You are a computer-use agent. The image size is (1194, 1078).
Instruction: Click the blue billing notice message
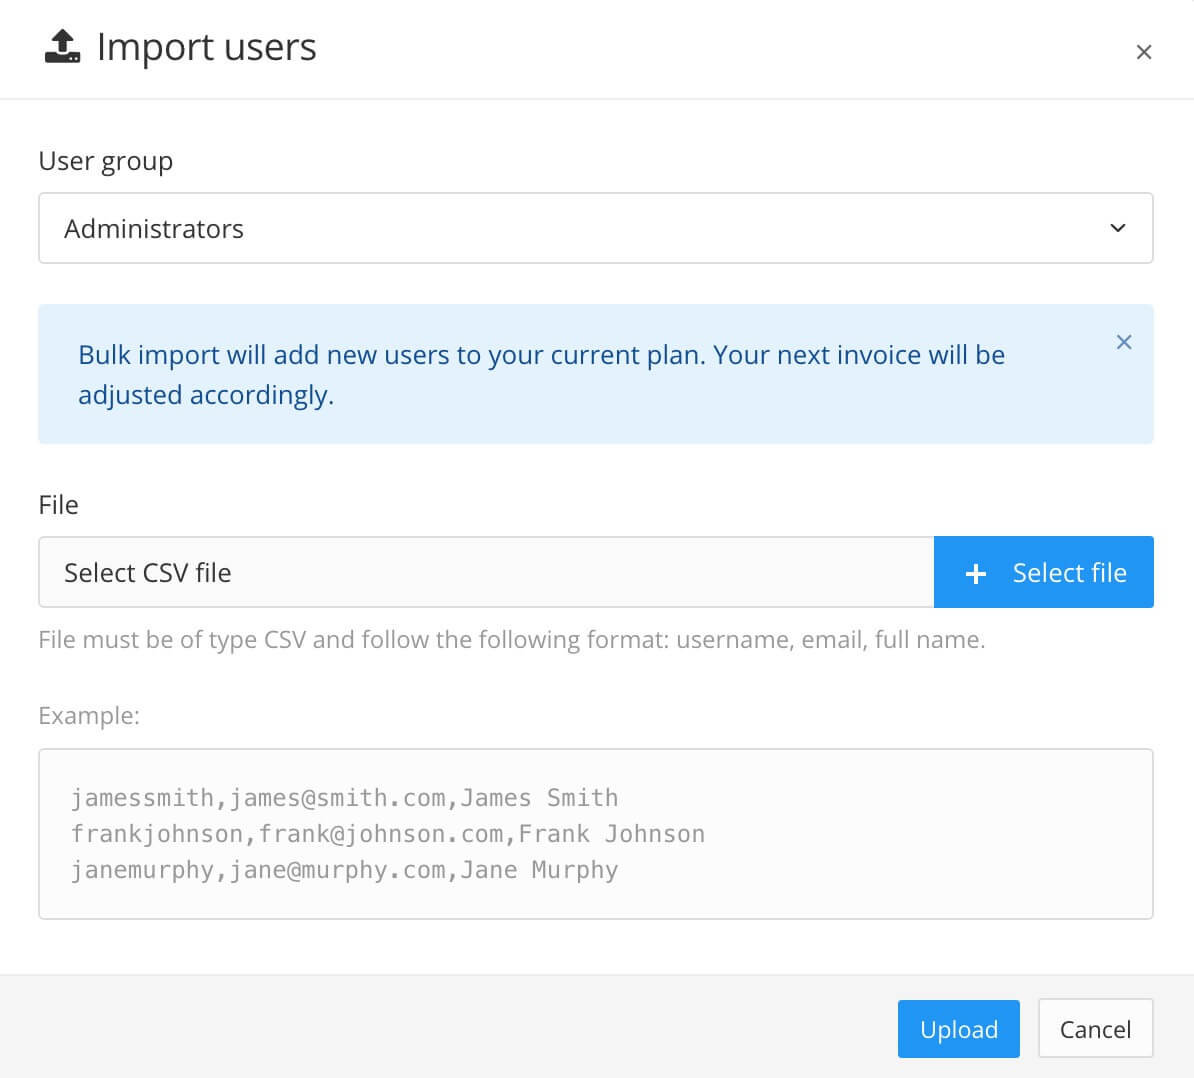click(x=540, y=374)
